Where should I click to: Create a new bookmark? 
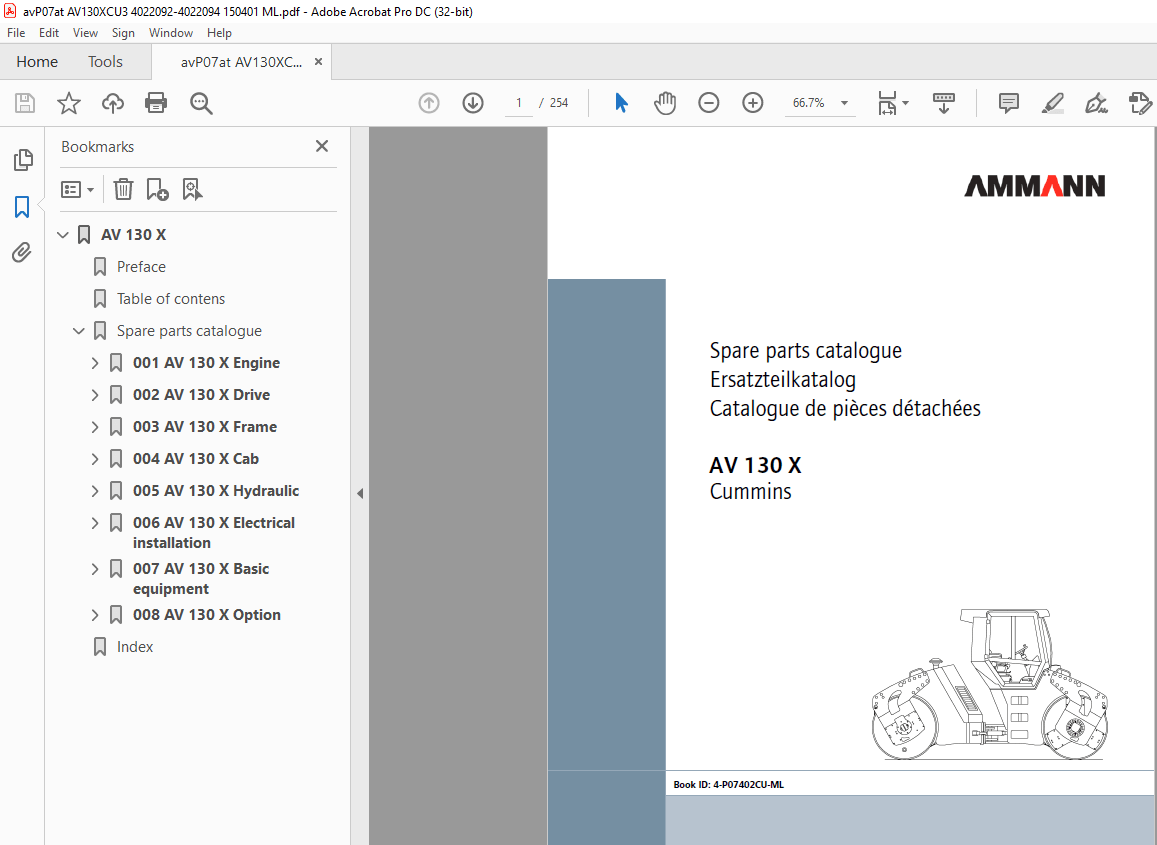pyautogui.click(x=157, y=189)
